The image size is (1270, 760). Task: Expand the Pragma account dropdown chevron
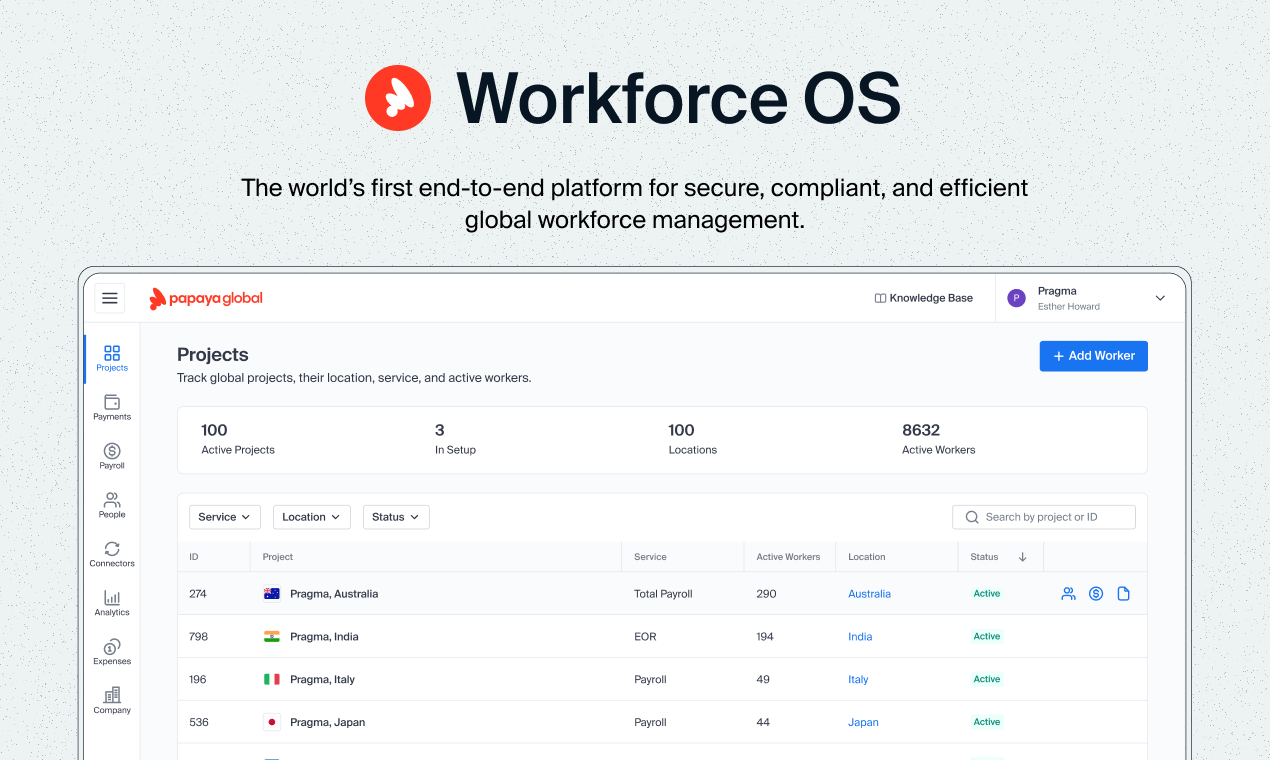pyautogui.click(x=1160, y=298)
